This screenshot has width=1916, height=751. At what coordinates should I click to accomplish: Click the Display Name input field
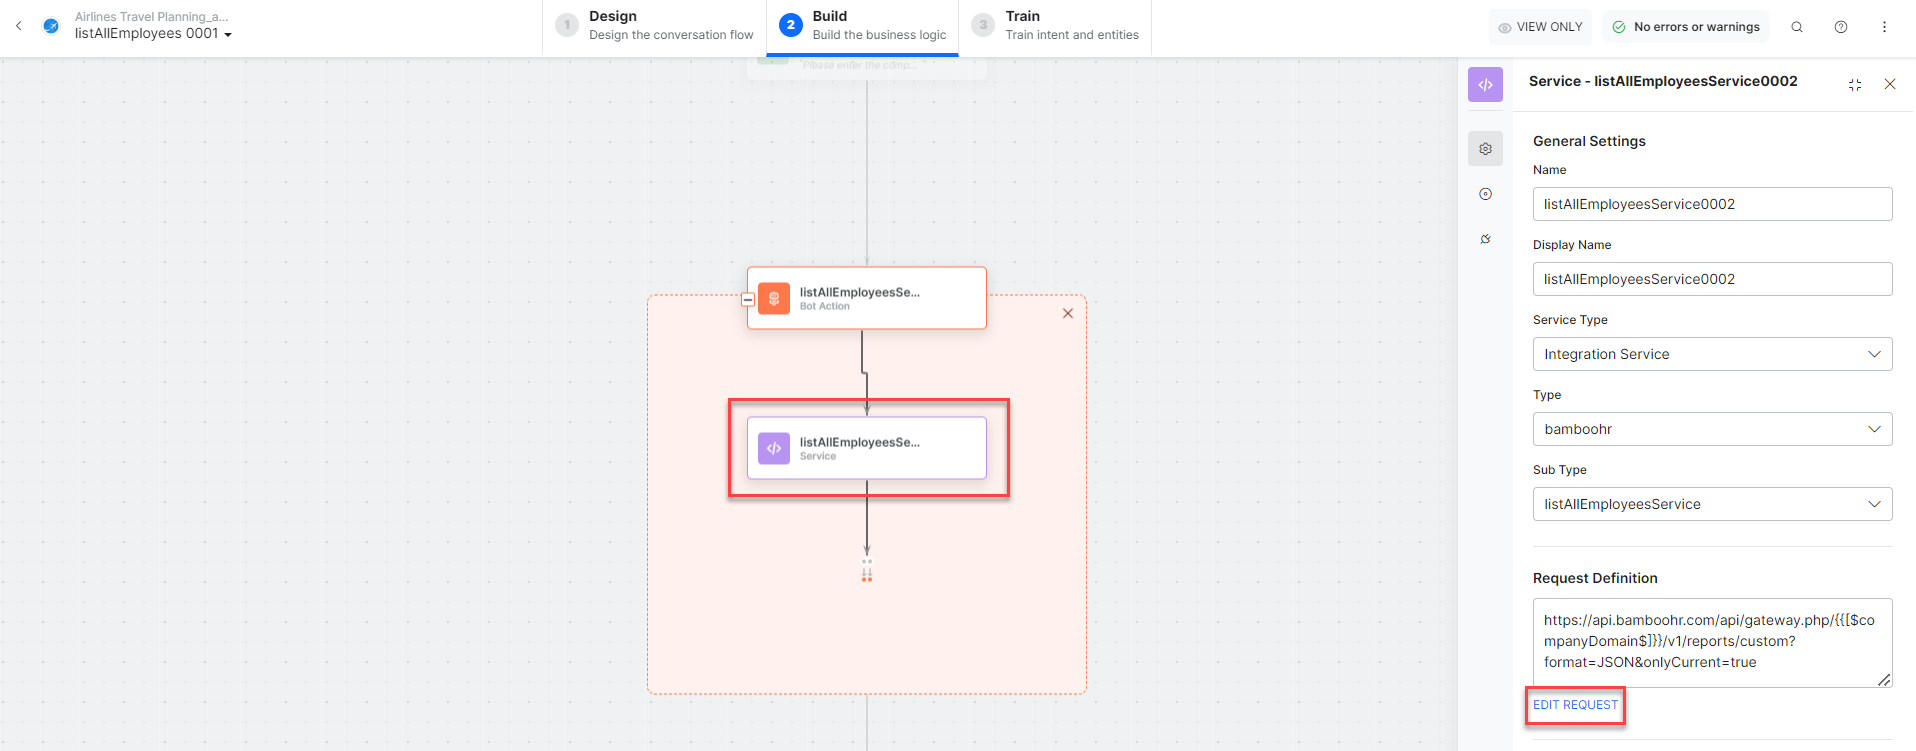tap(1712, 279)
